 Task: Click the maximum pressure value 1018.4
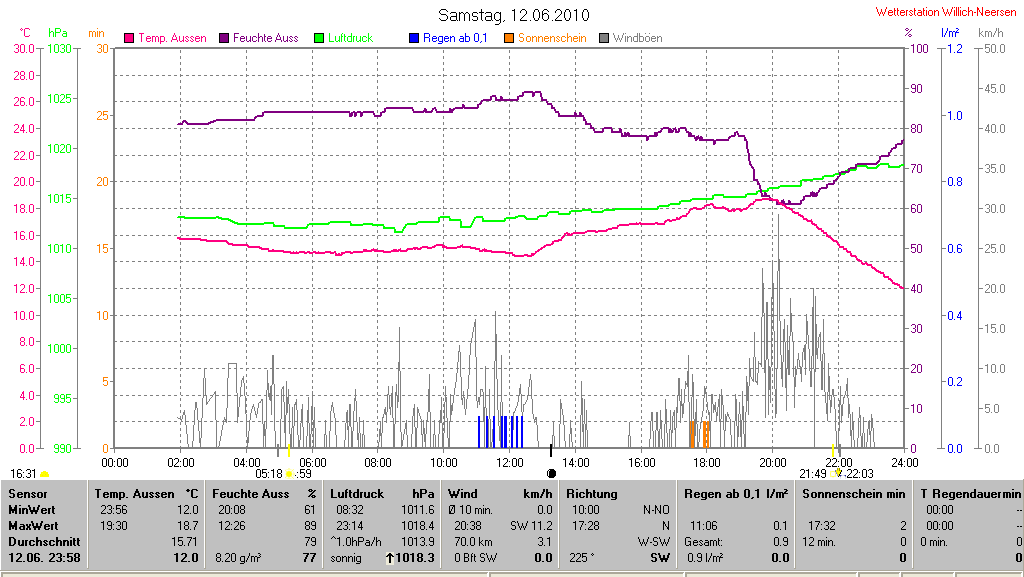pyautogui.click(x=417, y=525)
